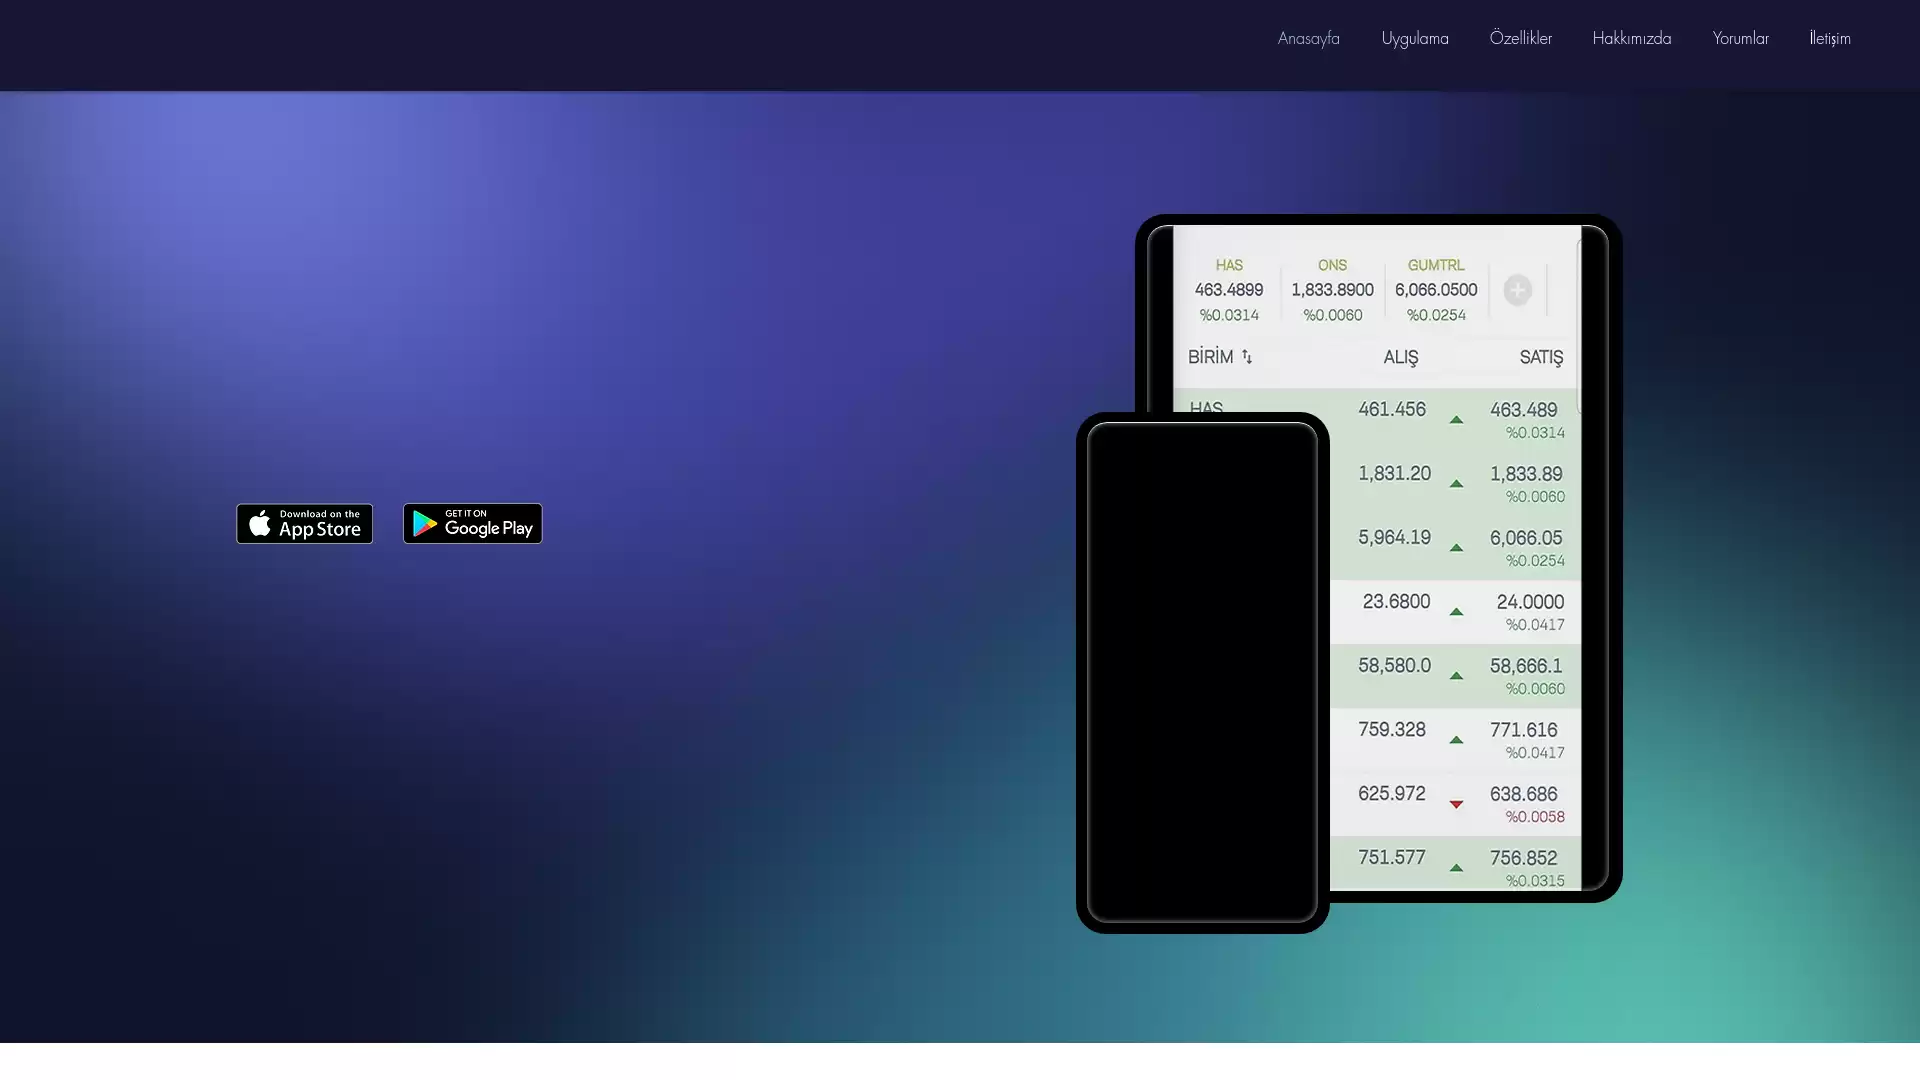Click the ONS price ticker icon
The width and height of the screenshot is (1920, 1080).
pyautogui.click(x=1332, y=289)
